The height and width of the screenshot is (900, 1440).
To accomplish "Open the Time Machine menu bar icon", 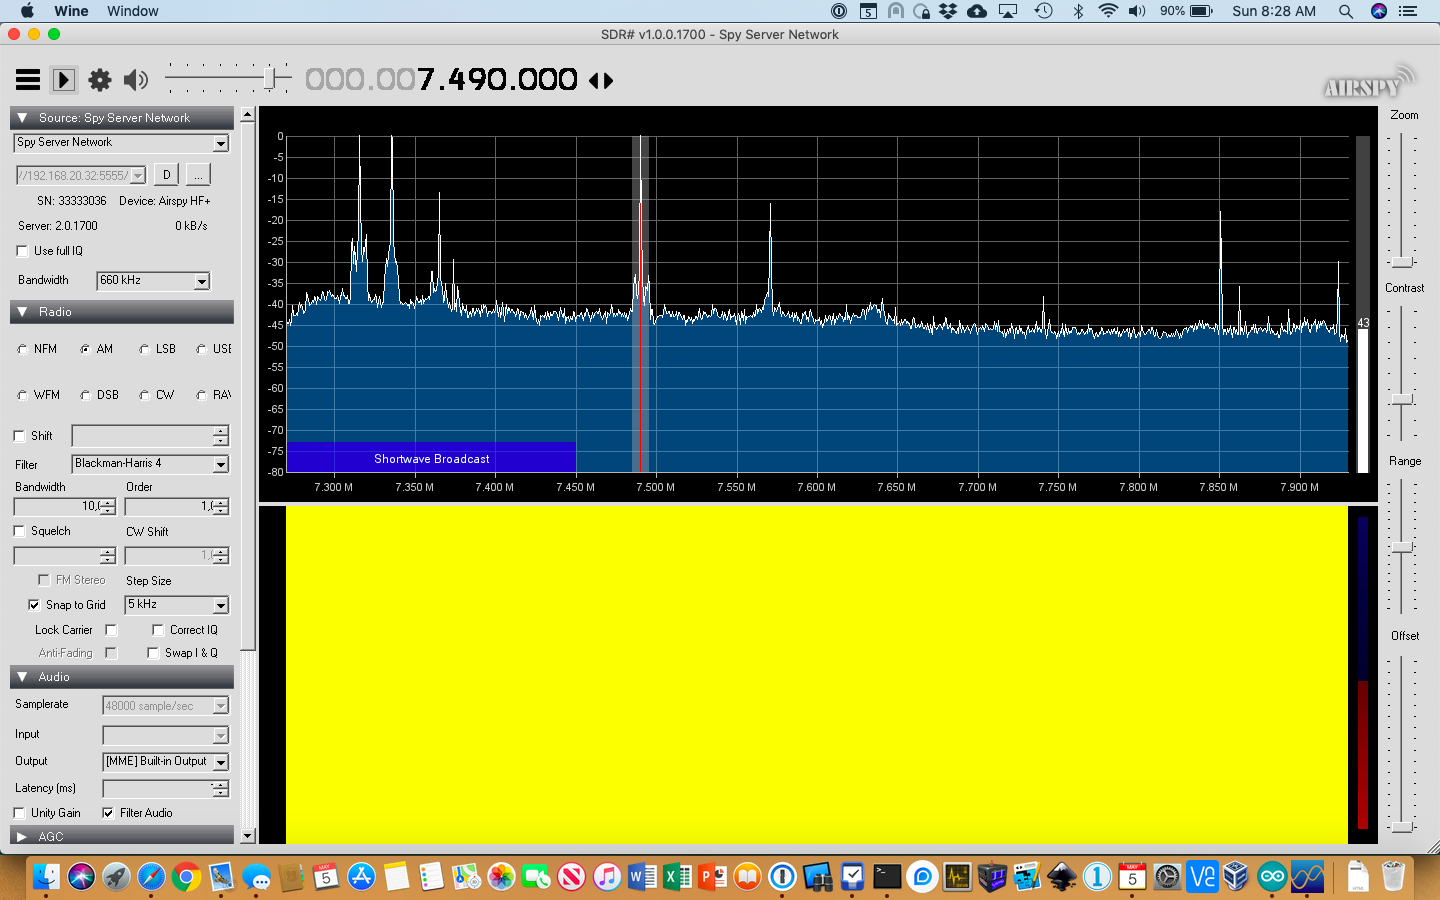I will (x=1043, y=11).
